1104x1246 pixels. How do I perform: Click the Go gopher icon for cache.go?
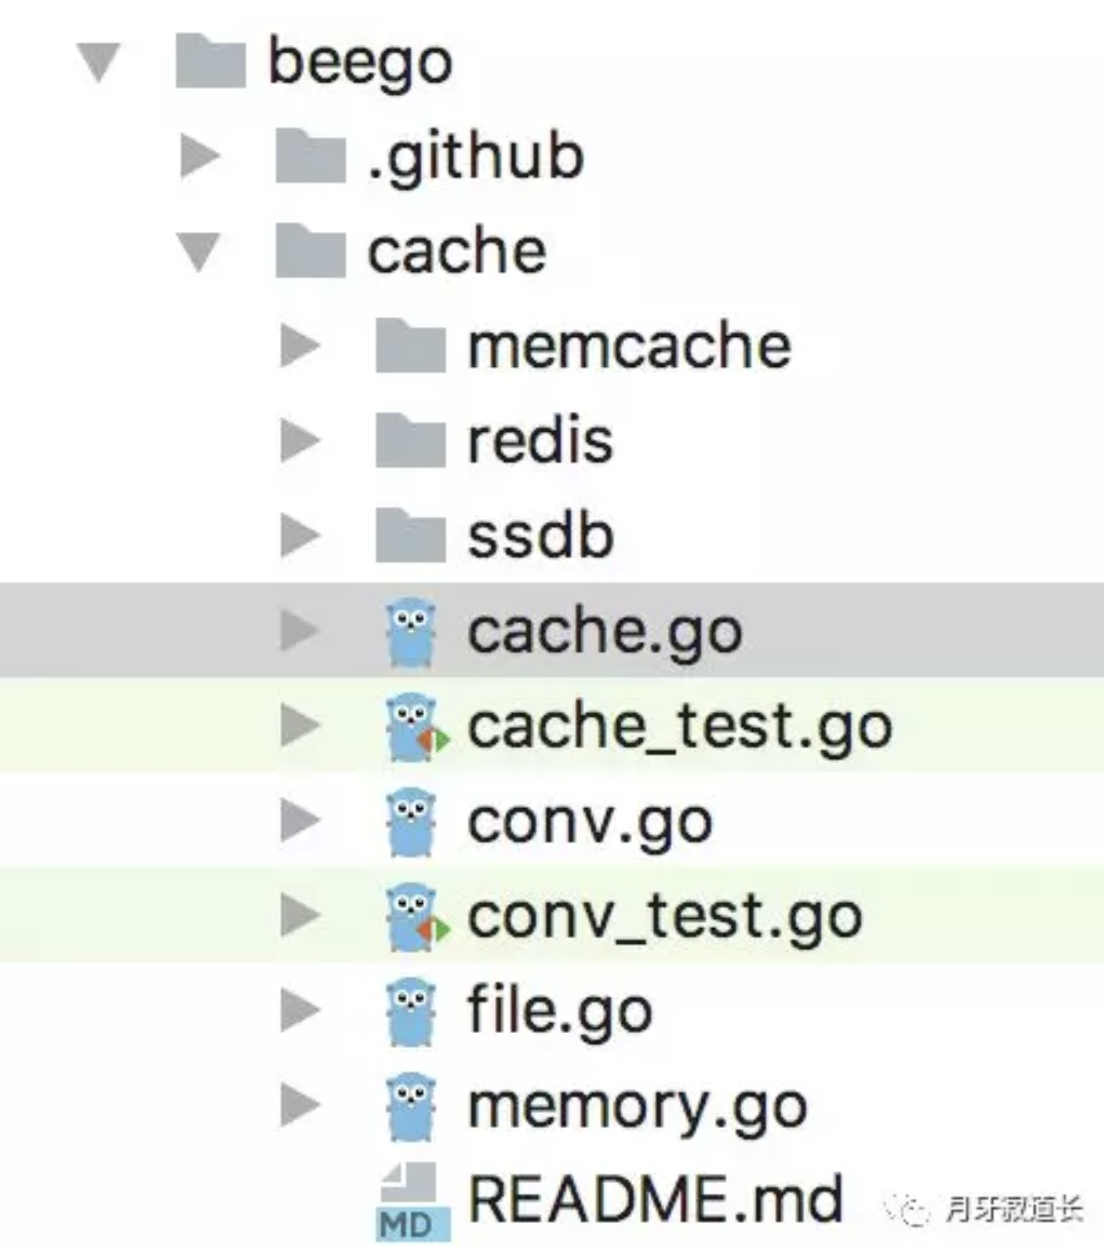[411, 631]
